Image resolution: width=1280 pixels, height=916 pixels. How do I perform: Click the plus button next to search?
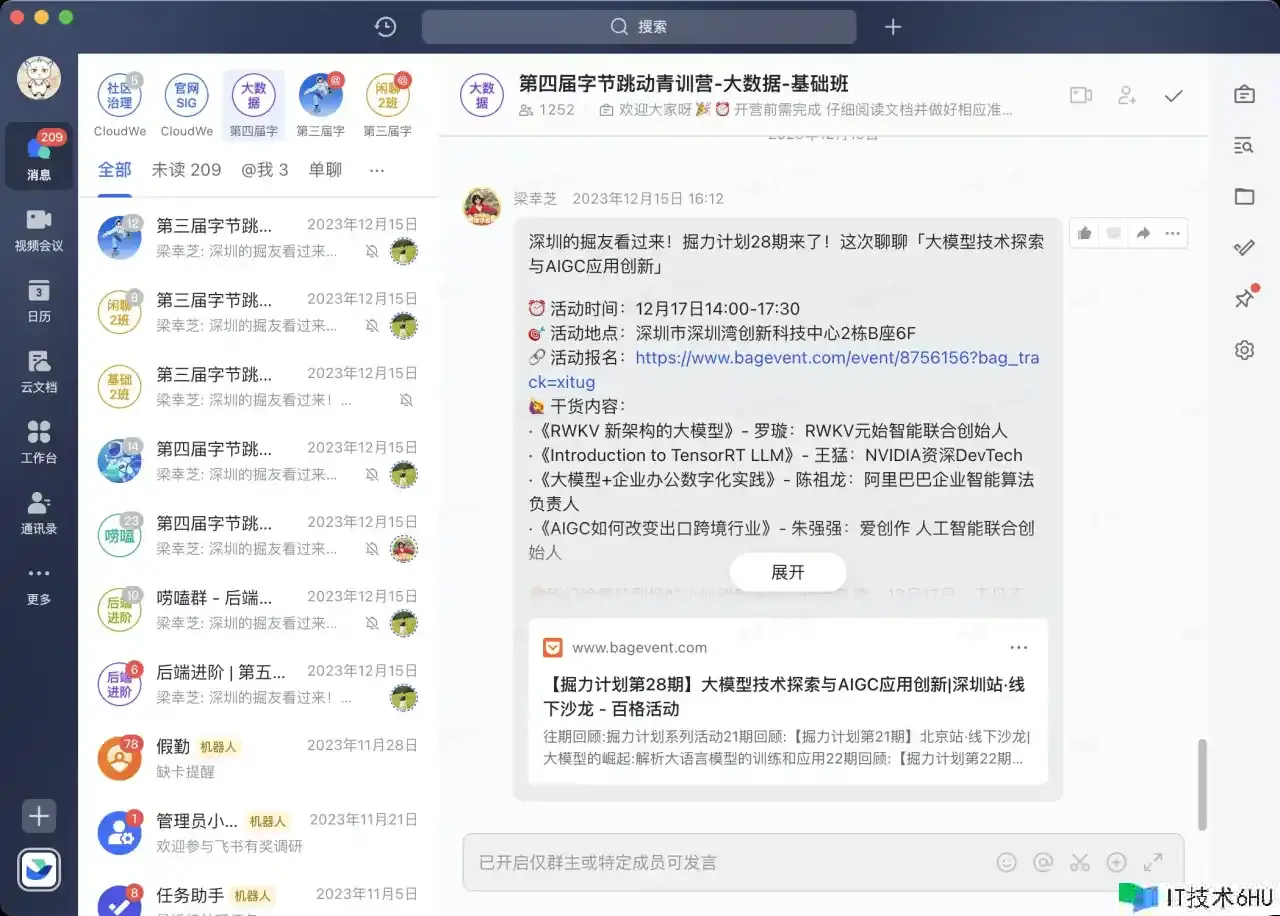893,27
